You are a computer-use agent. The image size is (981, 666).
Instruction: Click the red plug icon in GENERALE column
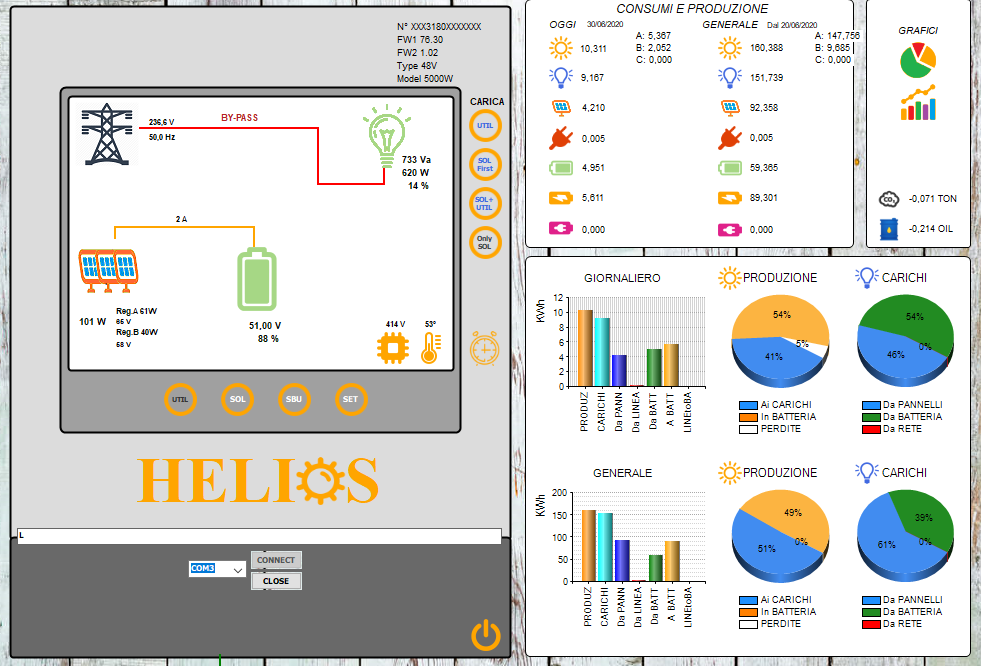tap(729, 138)
